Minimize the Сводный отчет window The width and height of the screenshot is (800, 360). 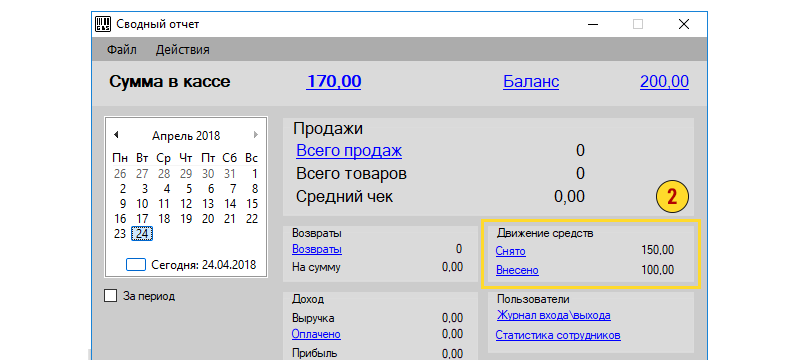click(x=593, y=24)
